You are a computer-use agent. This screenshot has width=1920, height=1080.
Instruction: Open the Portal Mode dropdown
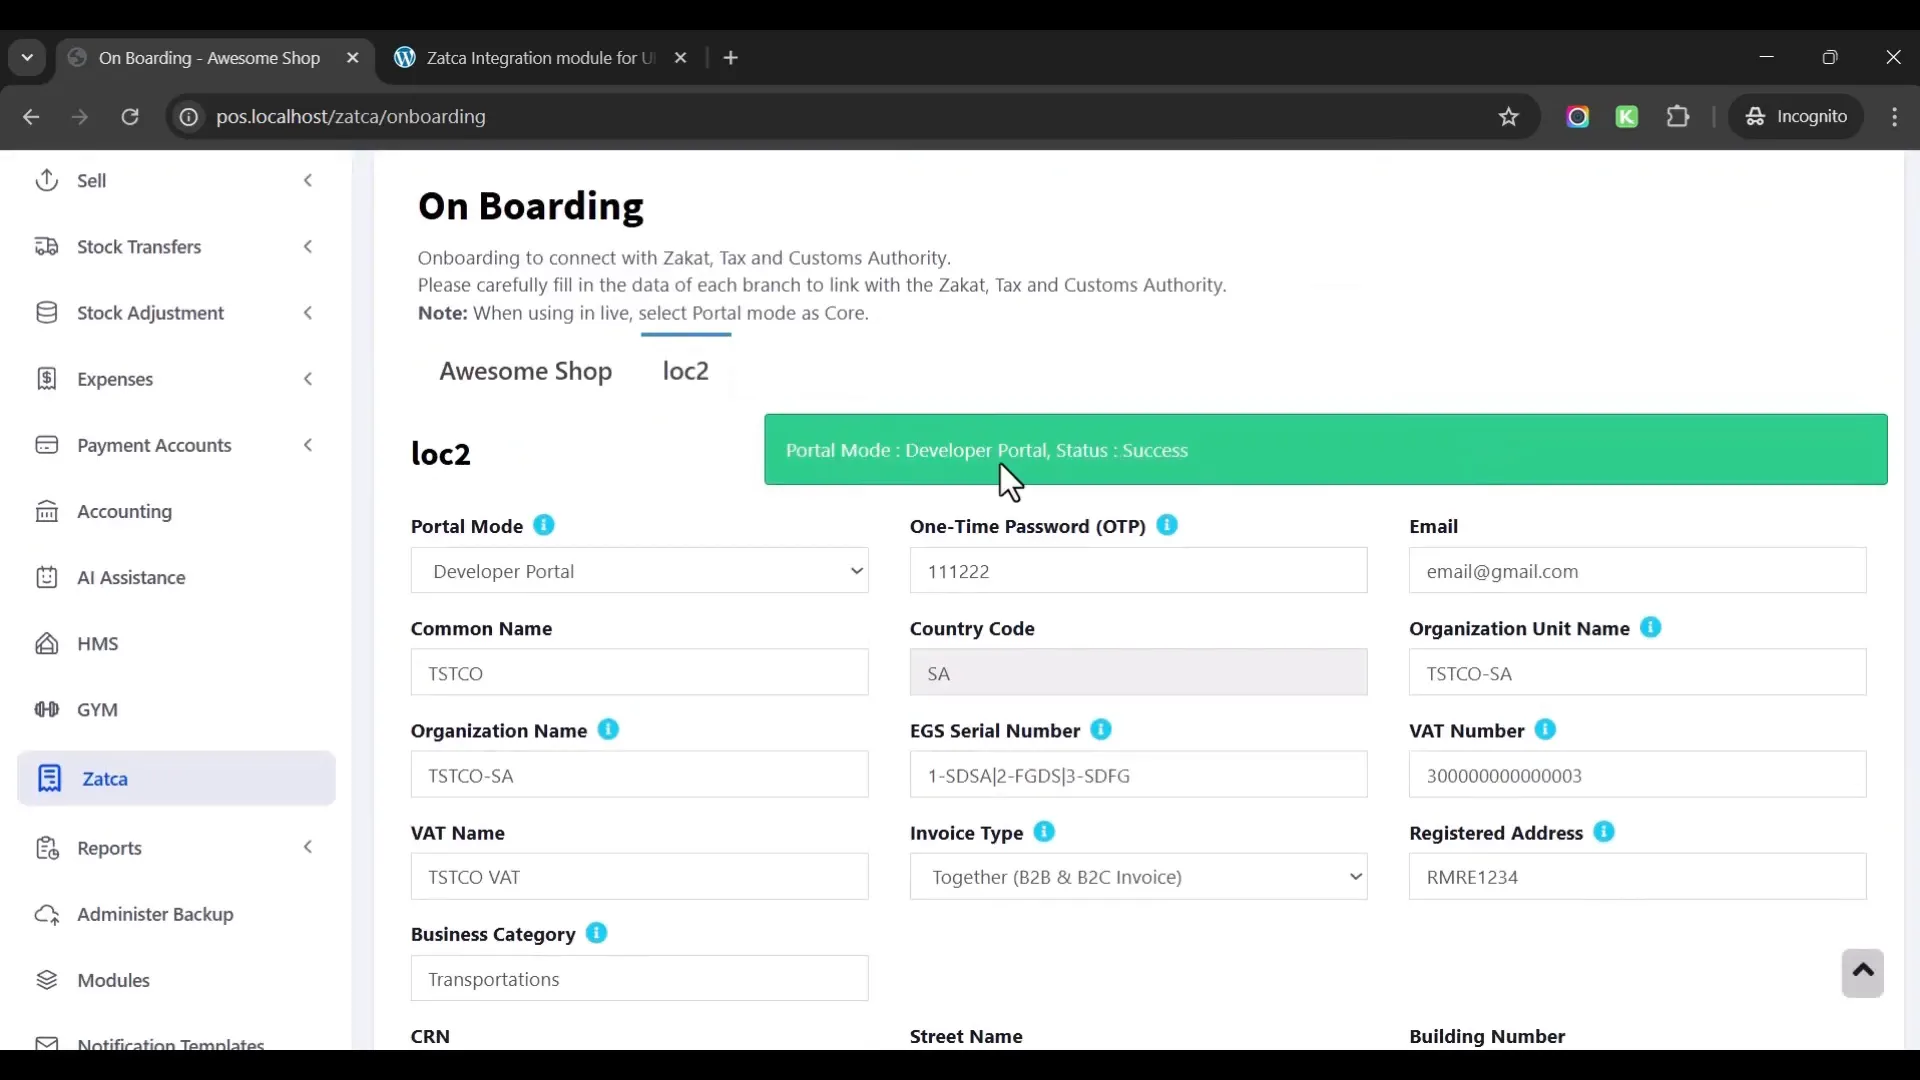[x=639, y=571]
